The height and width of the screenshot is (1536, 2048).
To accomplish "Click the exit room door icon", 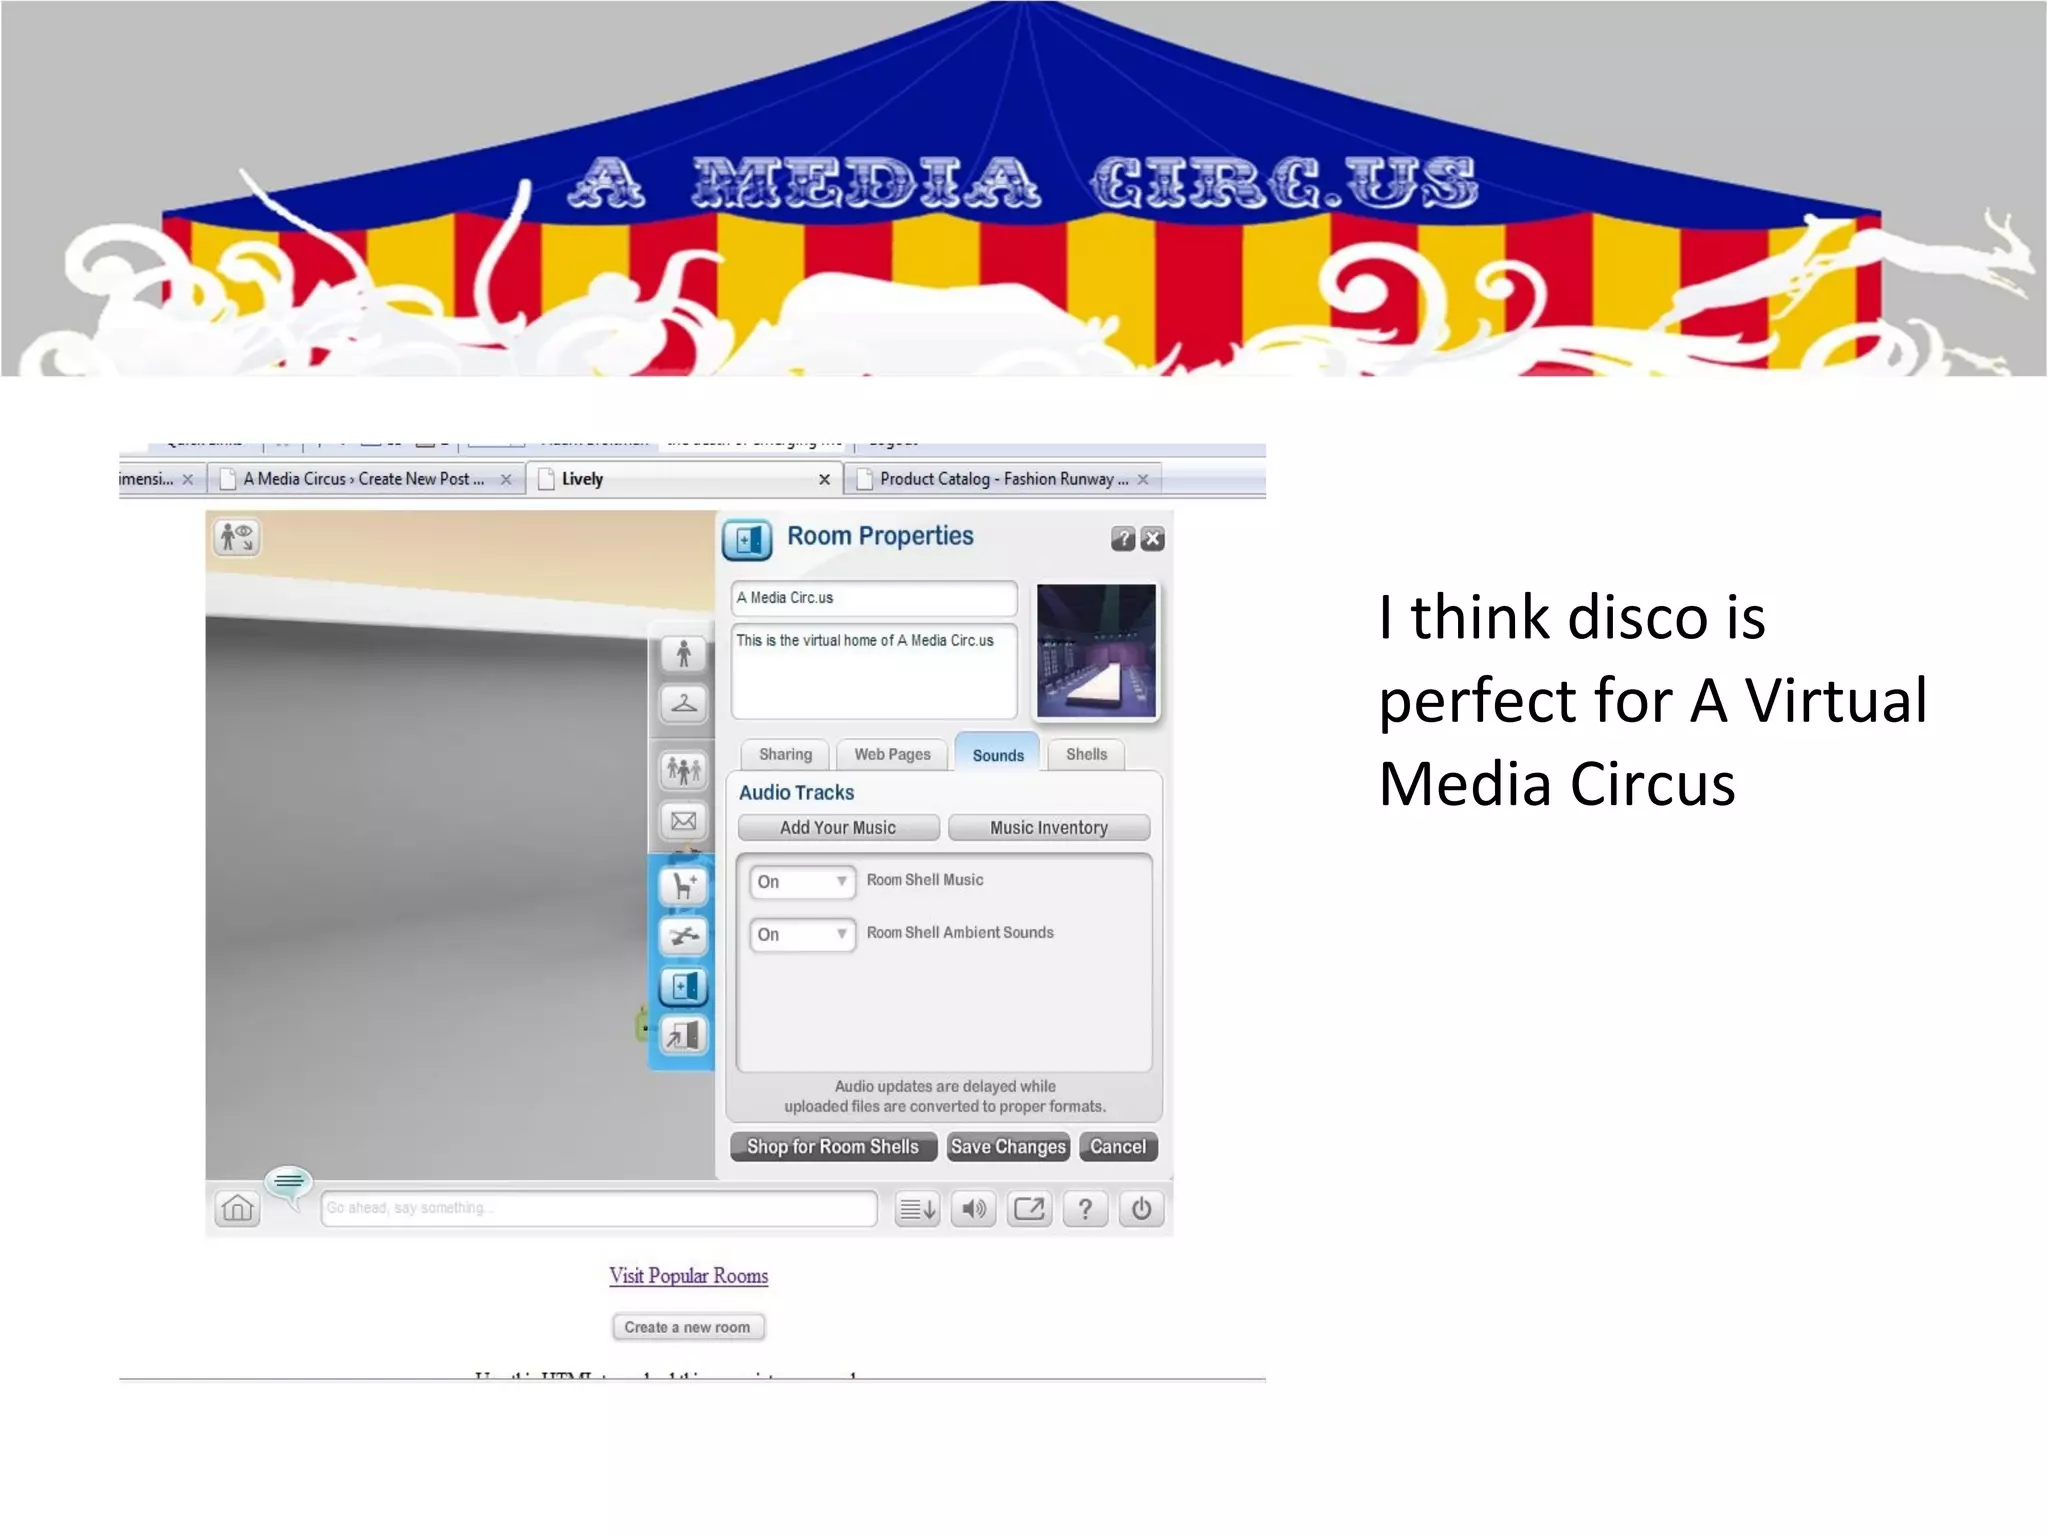I will 684,1035.
